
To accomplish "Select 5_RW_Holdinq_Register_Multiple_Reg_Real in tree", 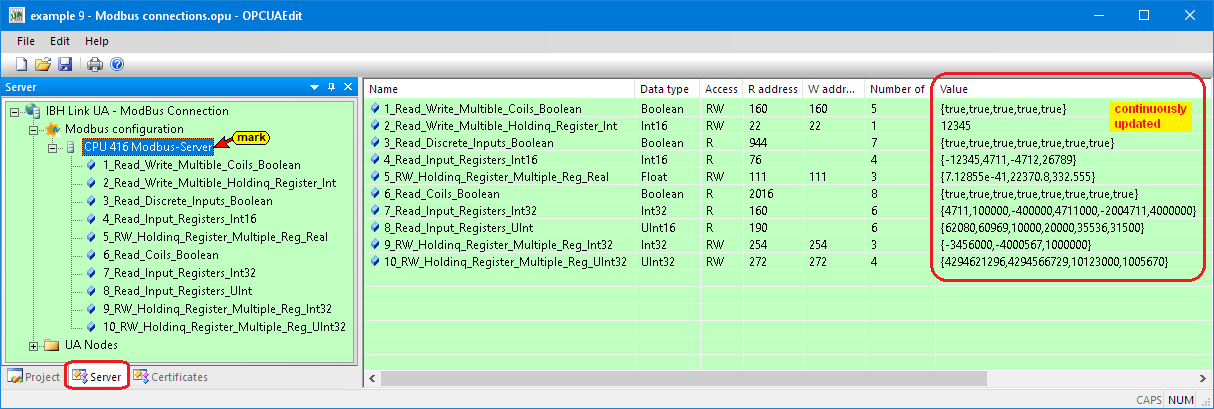I will click(215, 237).
